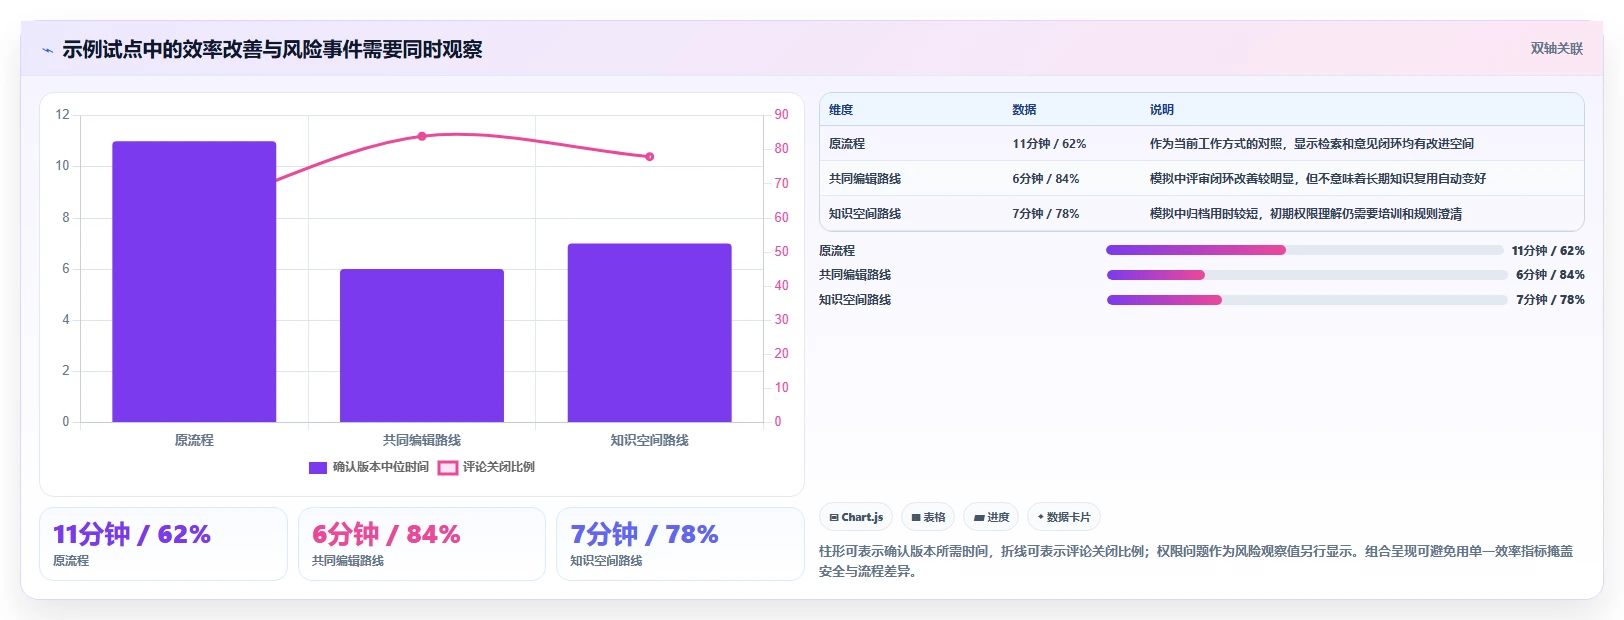Click the bar icon inside the 进度 chip

pos(979,518)
